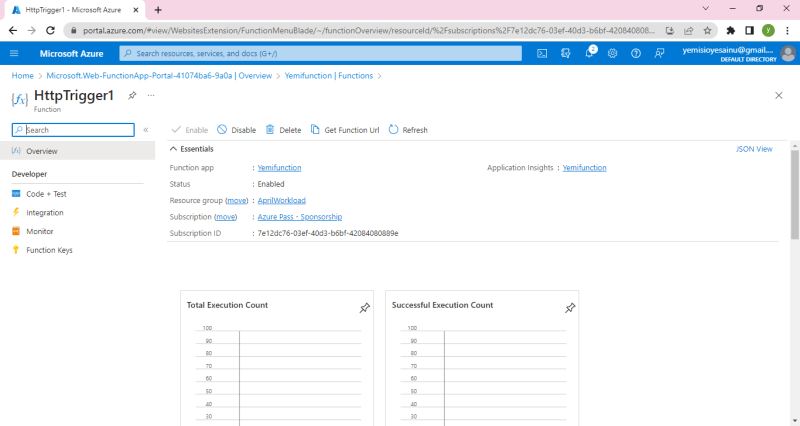Viewport: 800px width, 426px height.
Task: Share this page icon in the address bar
Action: coord(688,31)
